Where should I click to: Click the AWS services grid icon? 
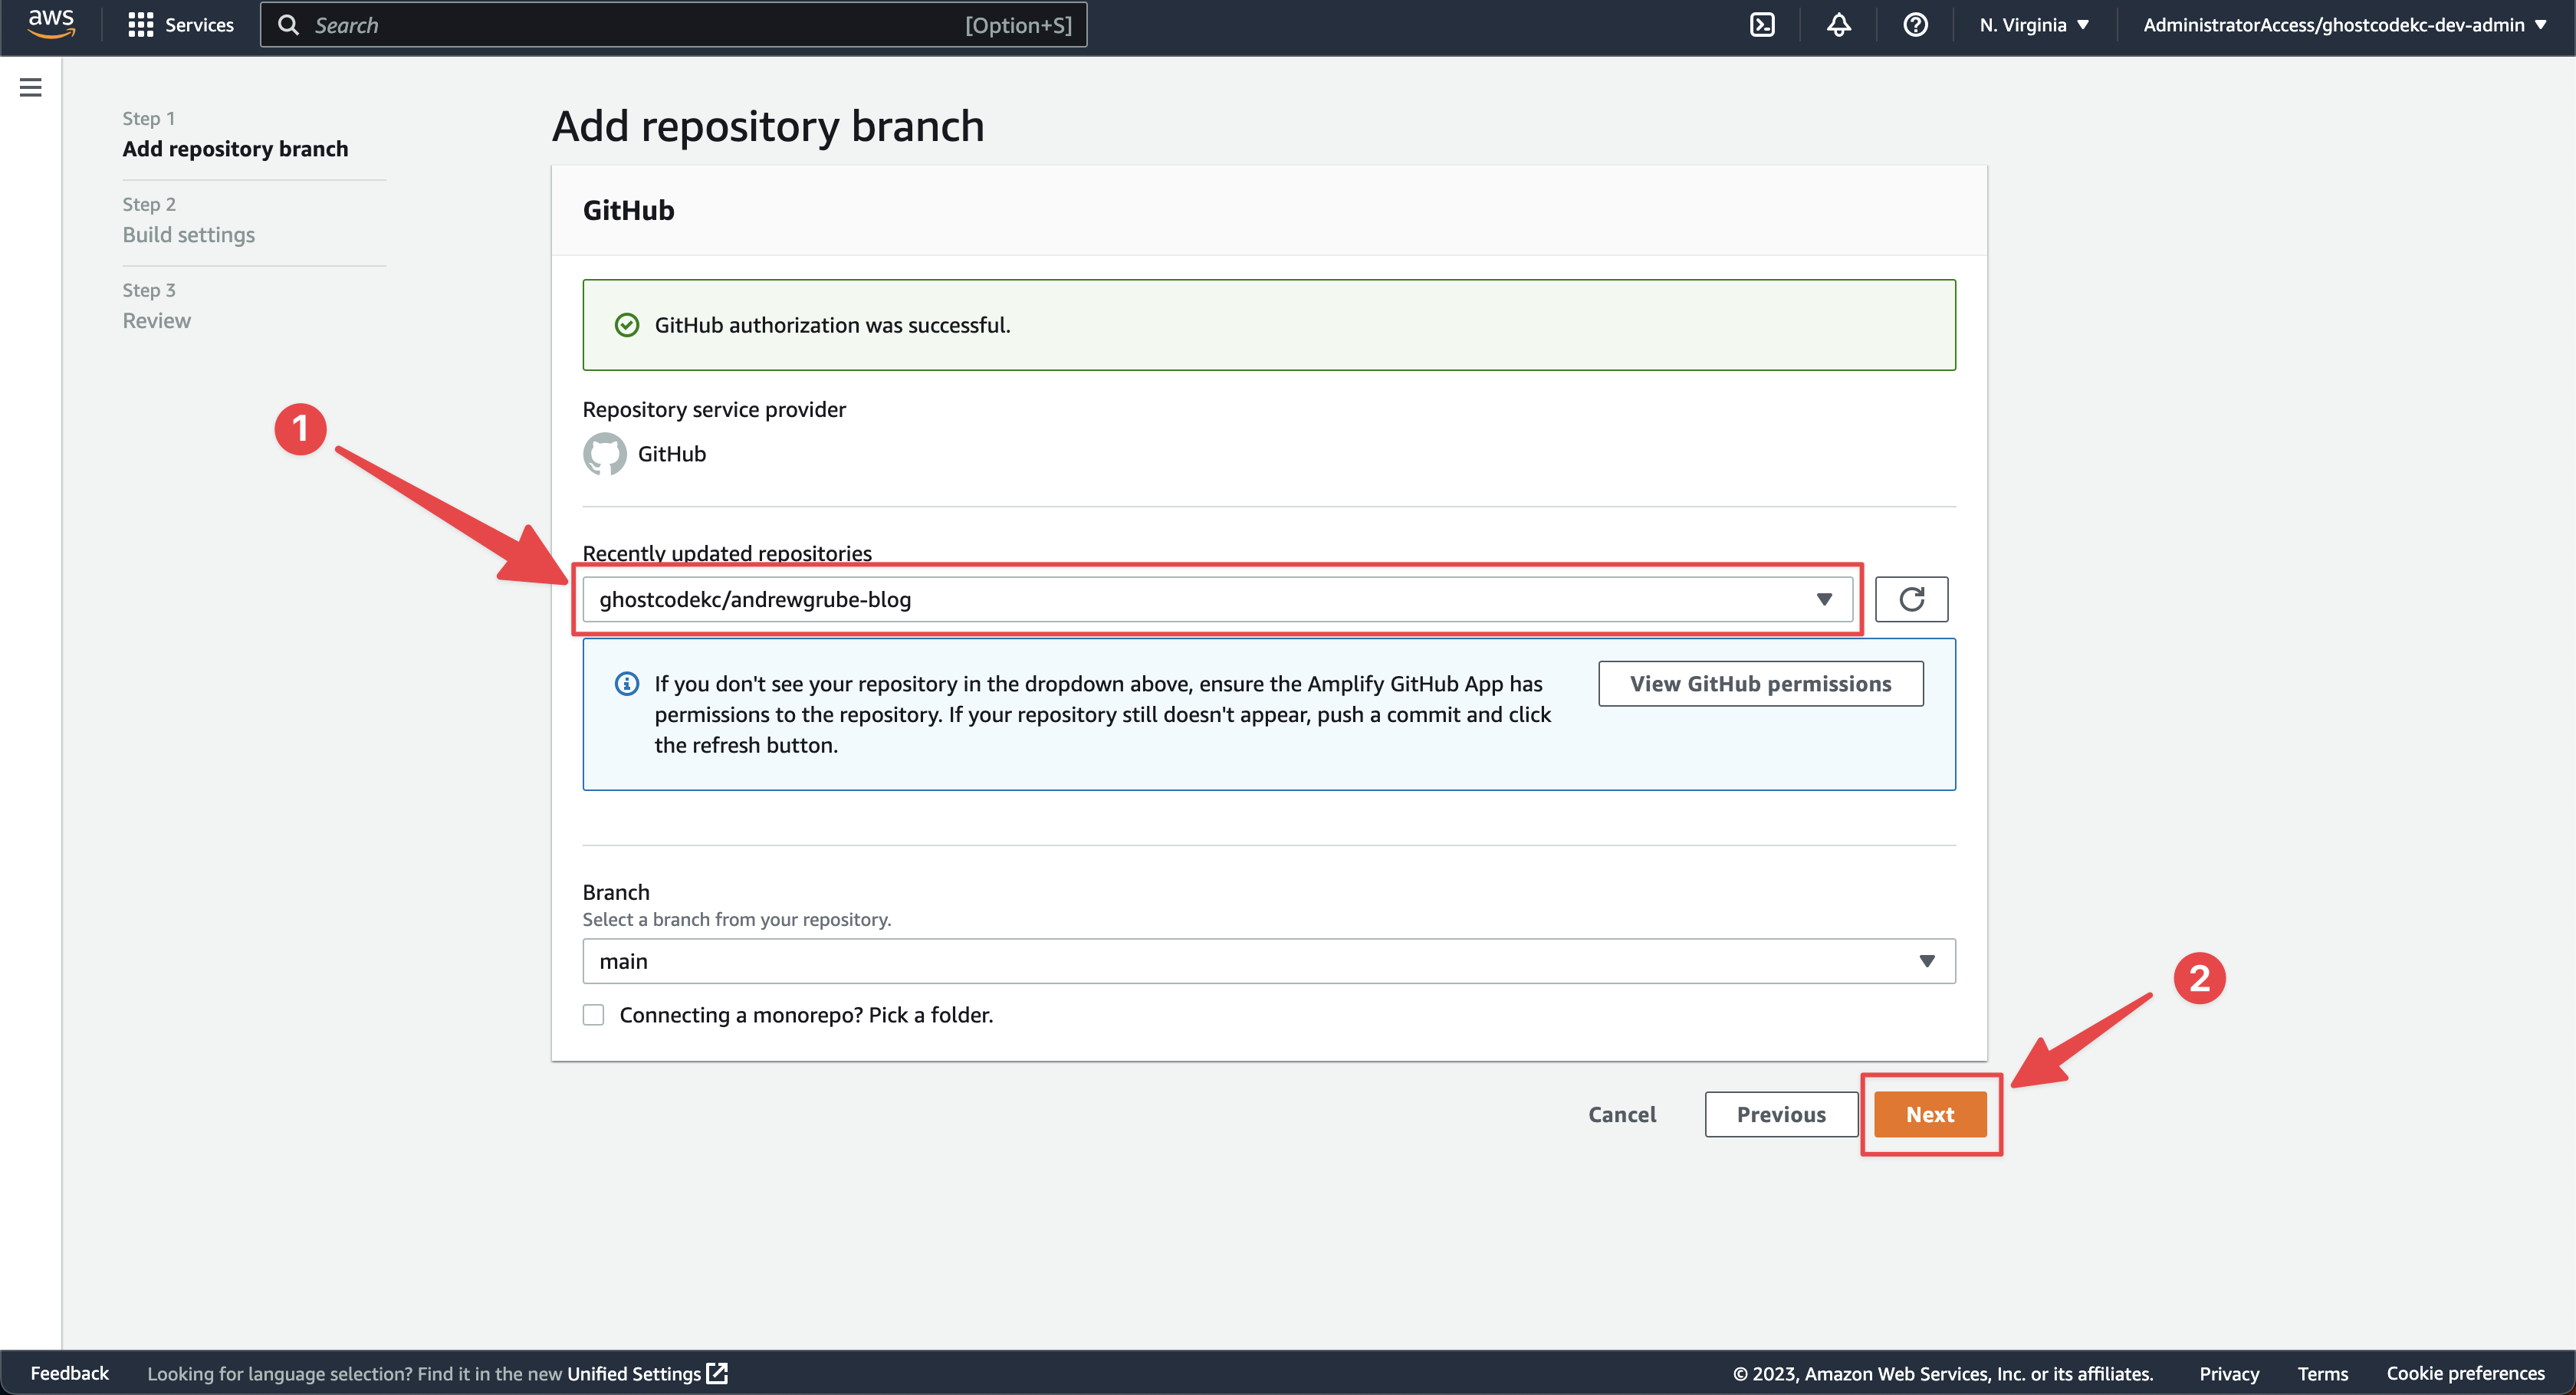pos(141,24)
